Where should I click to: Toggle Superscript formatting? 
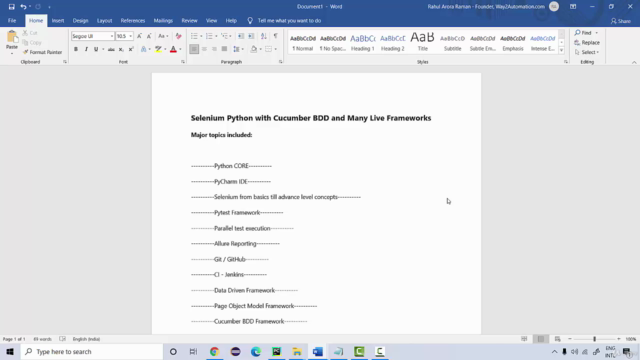tap(131, 49)
